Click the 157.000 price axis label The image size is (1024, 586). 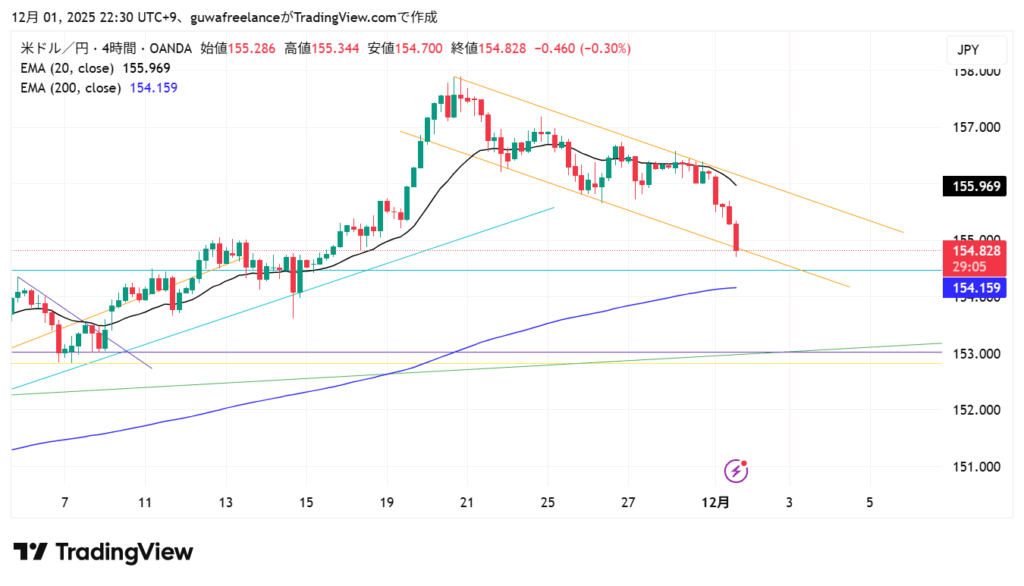click(972, 128)
